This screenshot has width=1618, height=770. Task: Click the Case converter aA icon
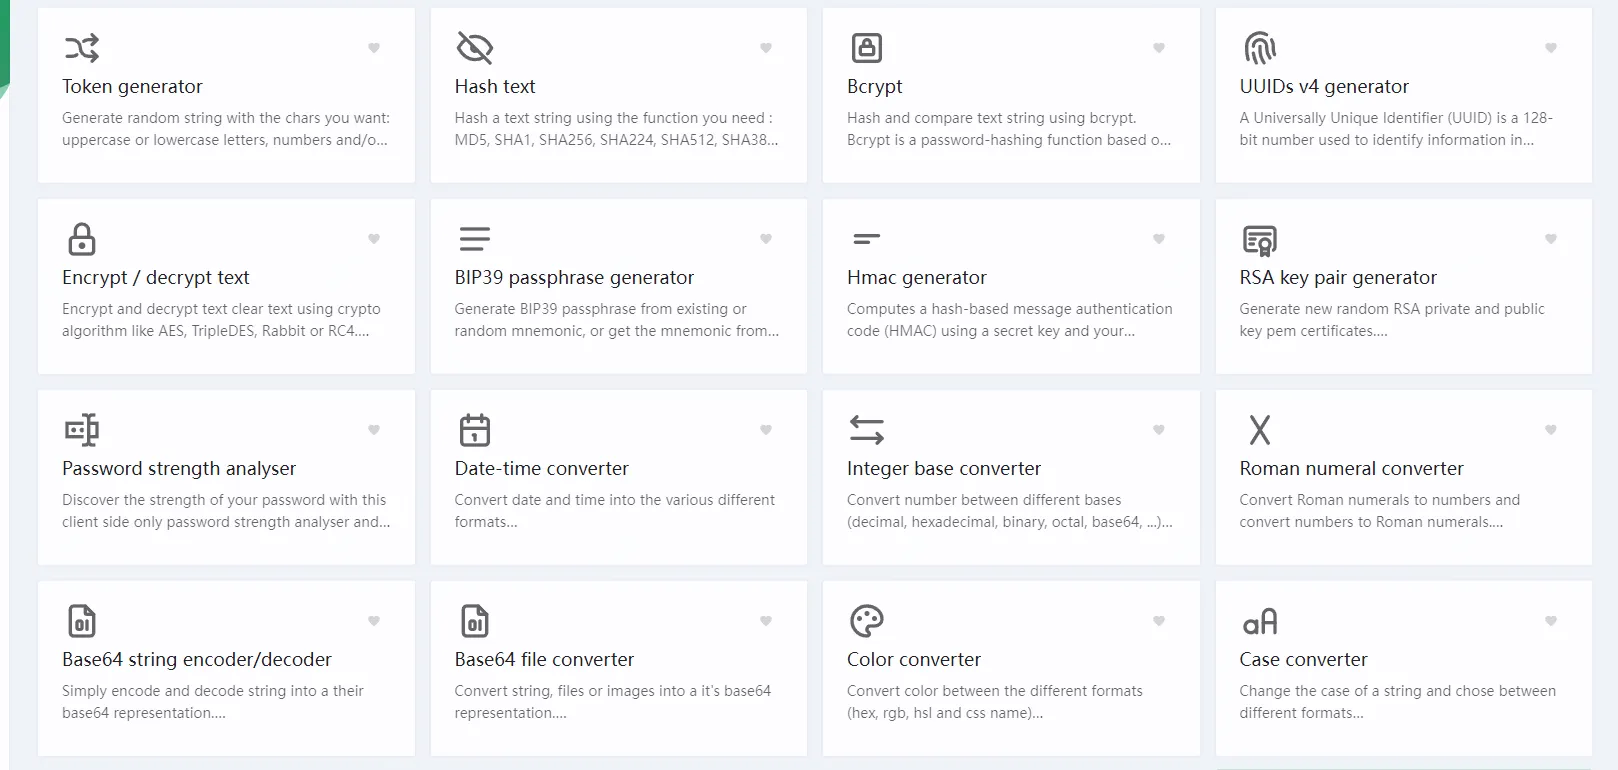click(1259, 622)
